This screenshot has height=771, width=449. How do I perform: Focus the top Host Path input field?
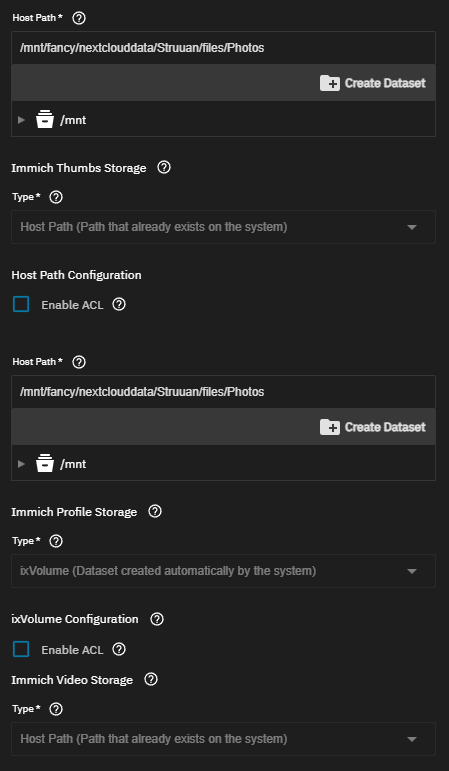(x=223, y=48)
